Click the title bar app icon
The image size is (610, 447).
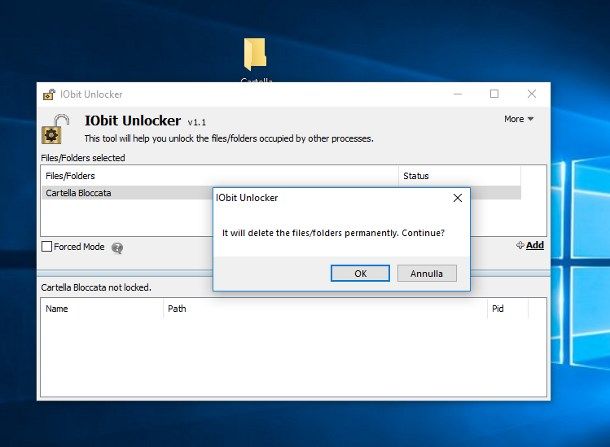(49, 95)
